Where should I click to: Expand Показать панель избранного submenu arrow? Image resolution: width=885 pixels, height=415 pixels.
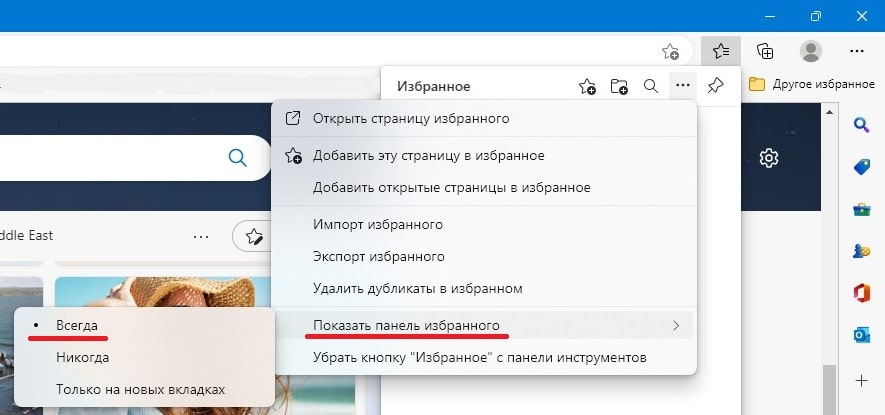click(x=676, y=326)
